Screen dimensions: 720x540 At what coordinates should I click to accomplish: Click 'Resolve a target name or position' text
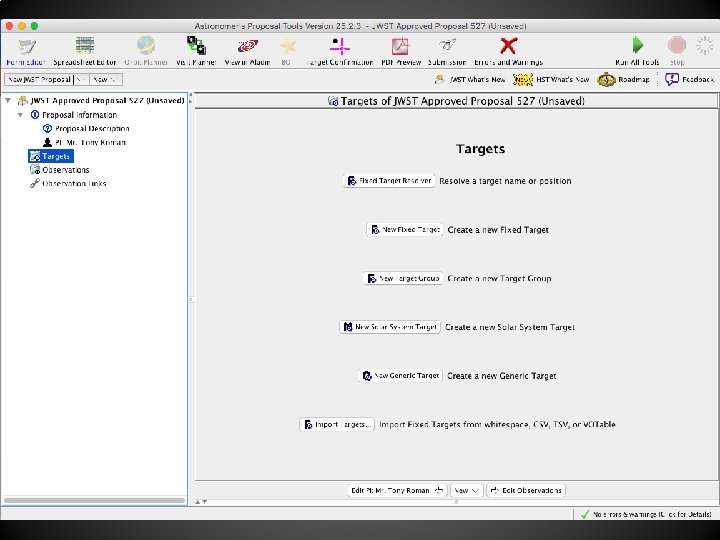click(x=505, y=181)
